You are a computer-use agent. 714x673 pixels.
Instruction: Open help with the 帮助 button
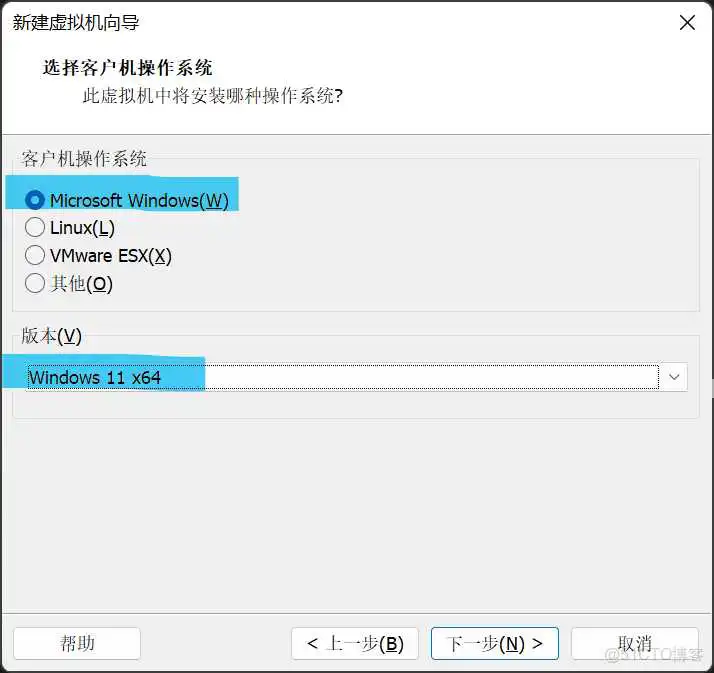pyautogui.click(x=77, y=643)
